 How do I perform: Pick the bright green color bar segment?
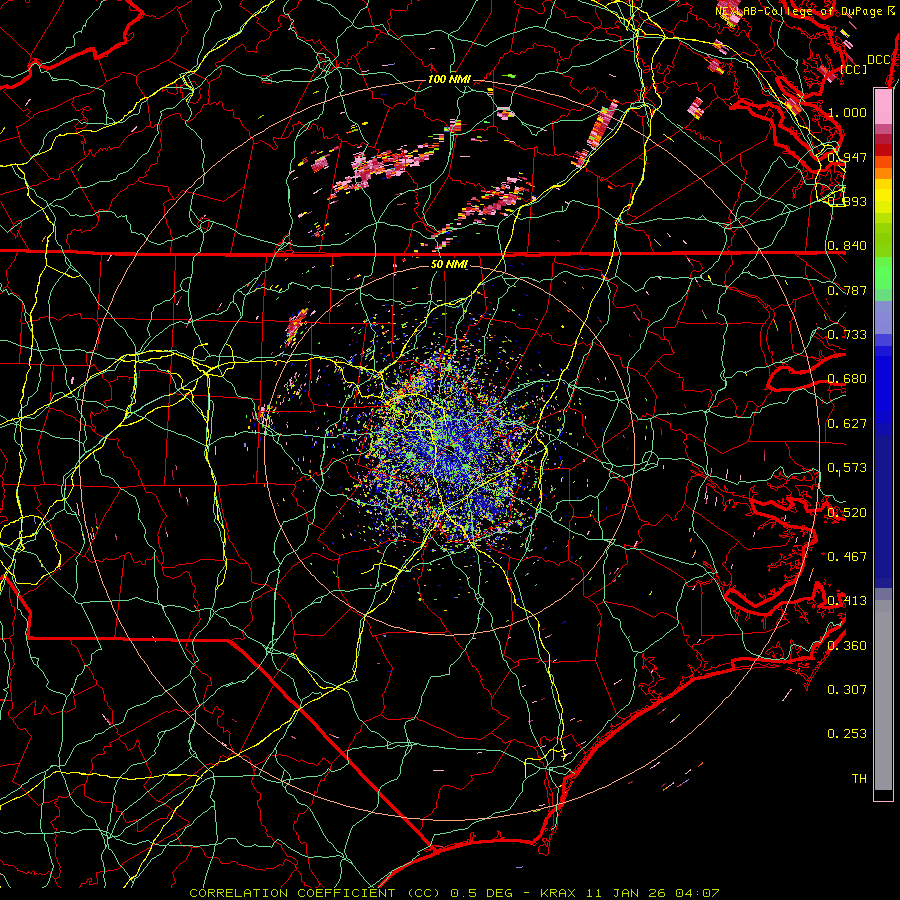pyautogui.click(x=883, y=273)
